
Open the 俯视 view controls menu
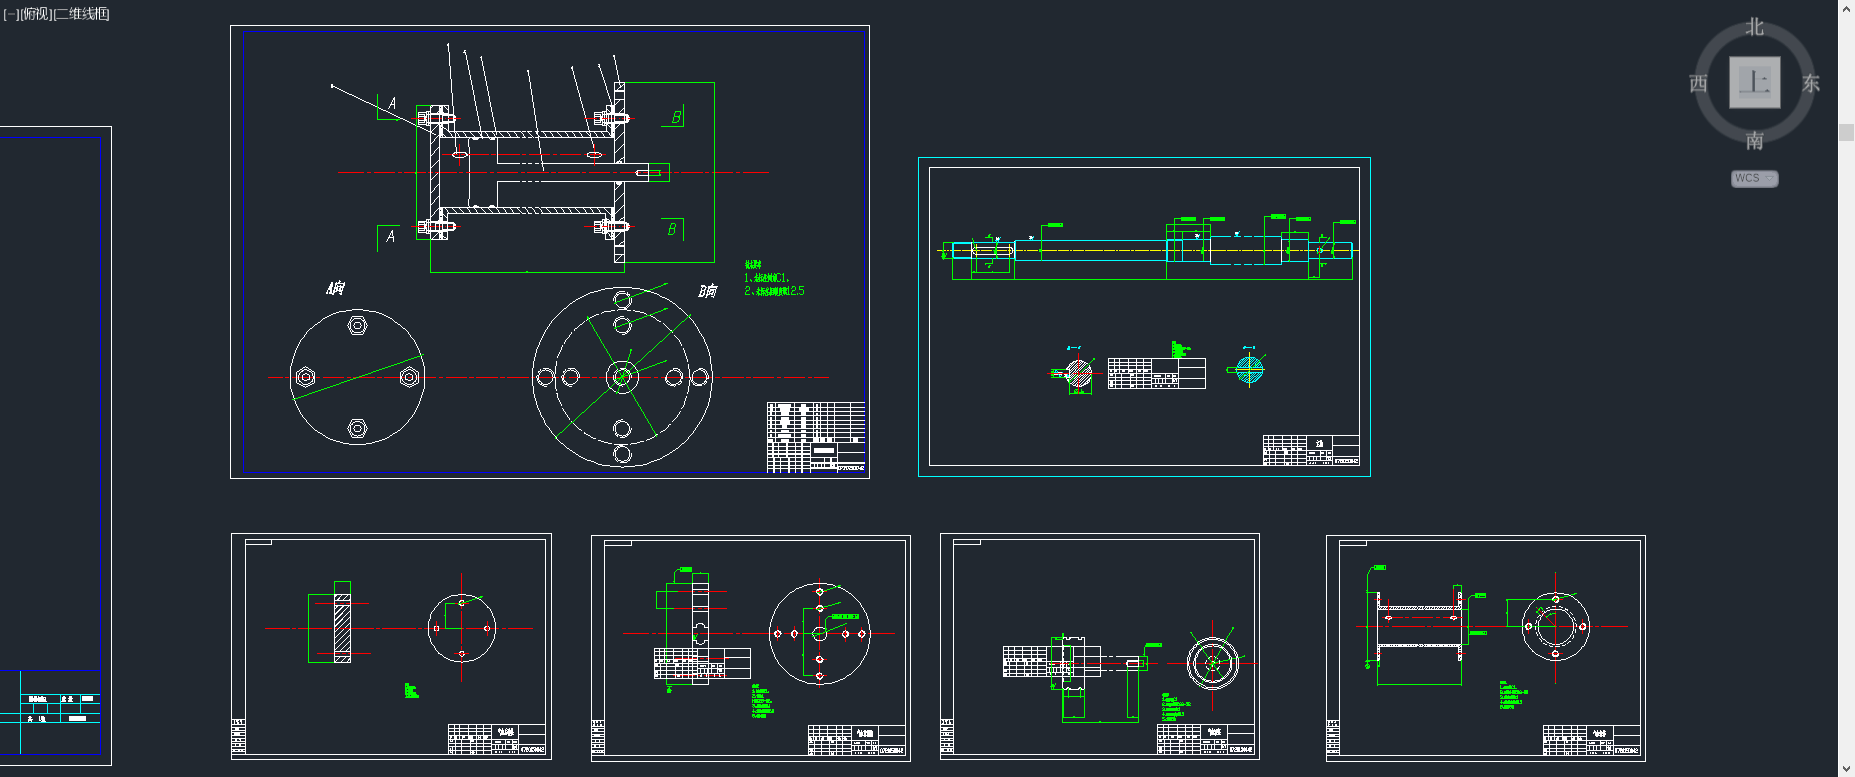pos(35,14)
